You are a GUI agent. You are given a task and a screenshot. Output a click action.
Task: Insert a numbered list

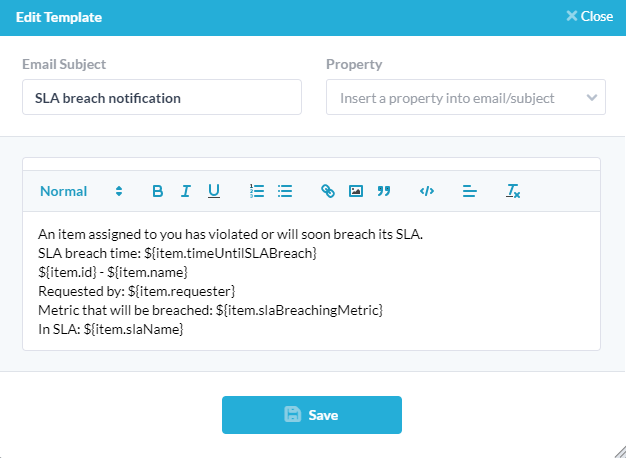pos(256,191)
